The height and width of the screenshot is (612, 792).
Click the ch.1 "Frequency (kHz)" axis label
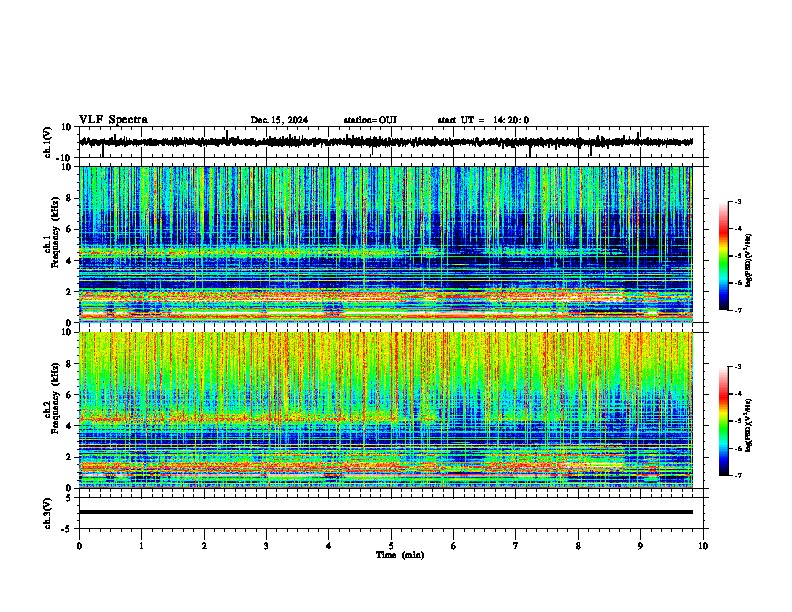coord(55,232)
